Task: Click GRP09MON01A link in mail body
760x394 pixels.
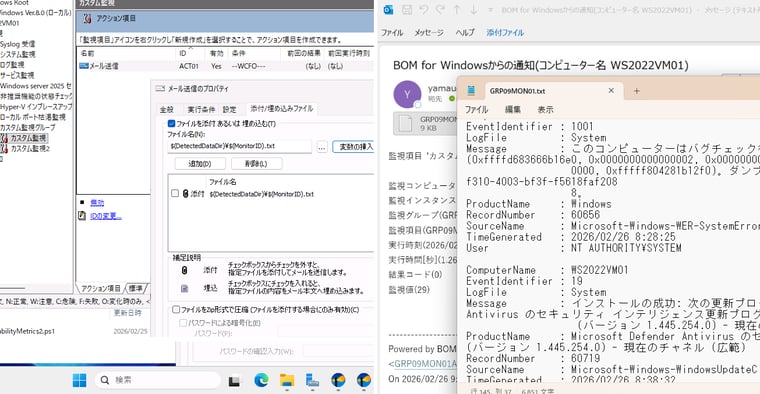Action: tap(426, 363)
